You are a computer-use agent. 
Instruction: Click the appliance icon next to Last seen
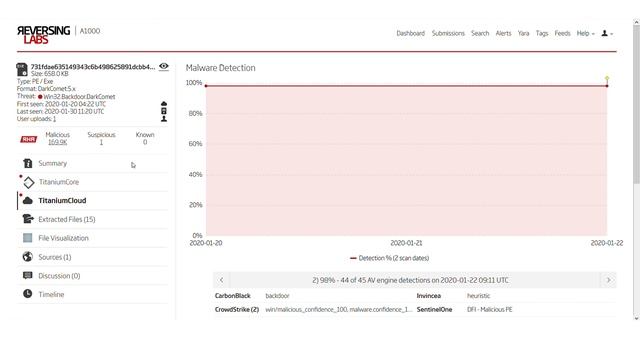click(x=164, y=111)
